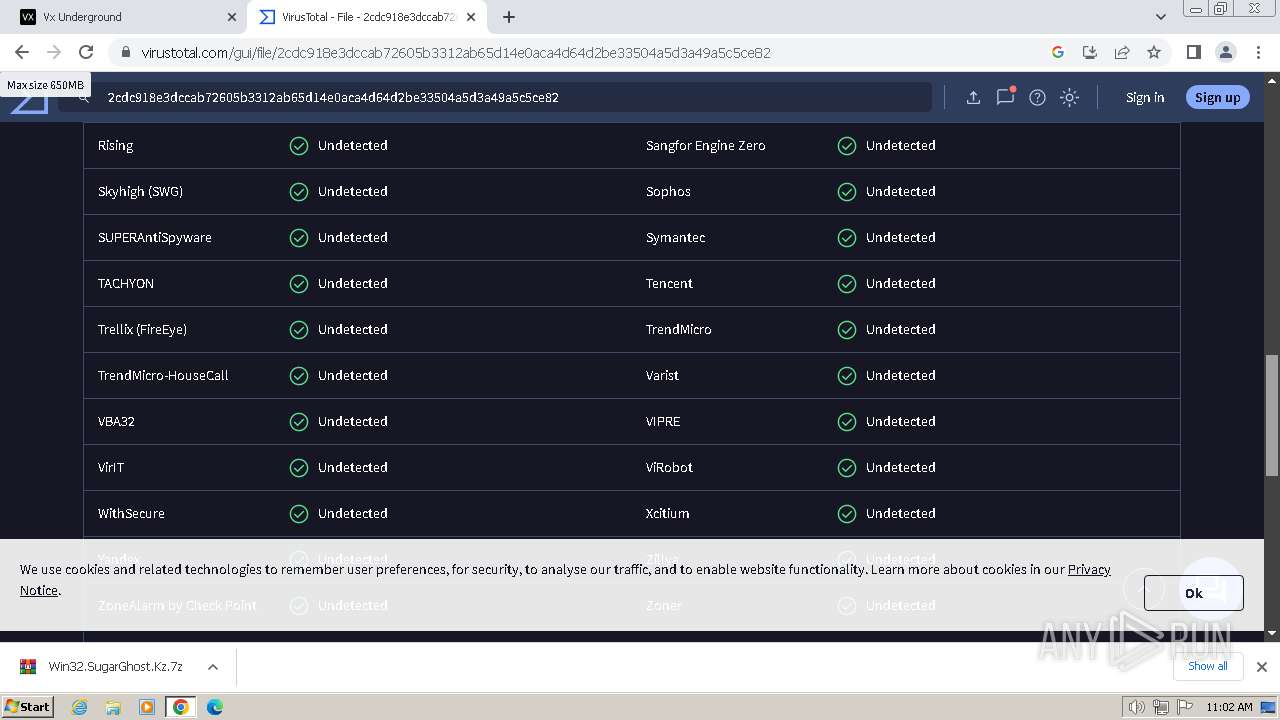Click the TrendMicro-HouseCall engine name
Image resolution: width=1280 pixels, height=720 pixels.
click(163, 375)
